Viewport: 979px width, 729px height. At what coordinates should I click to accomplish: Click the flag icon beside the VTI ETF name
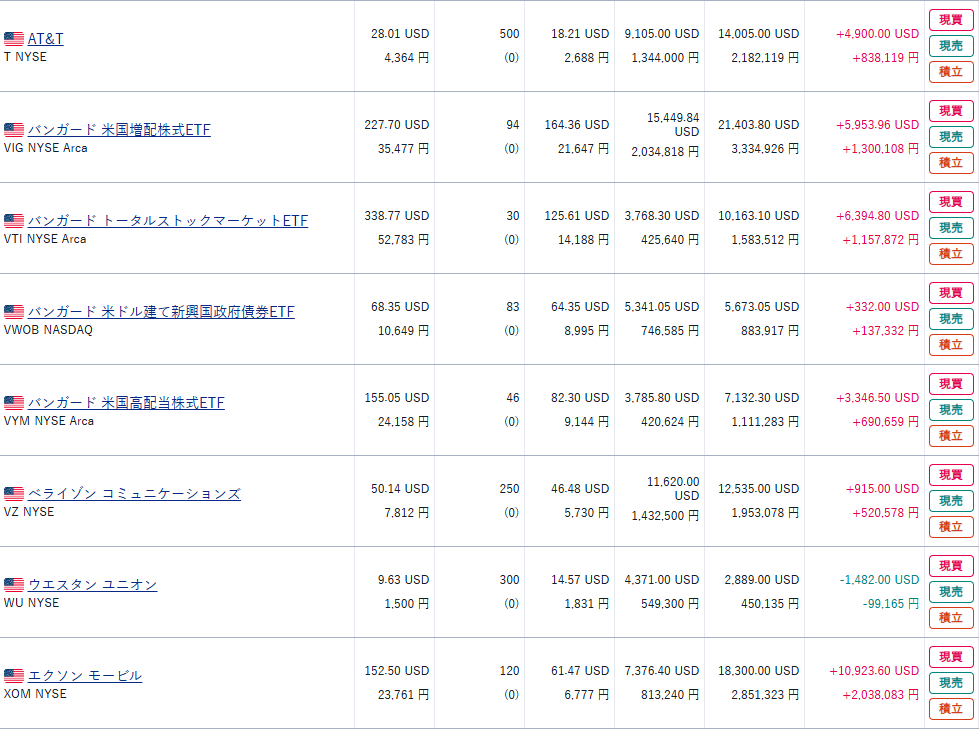[13, 221]
